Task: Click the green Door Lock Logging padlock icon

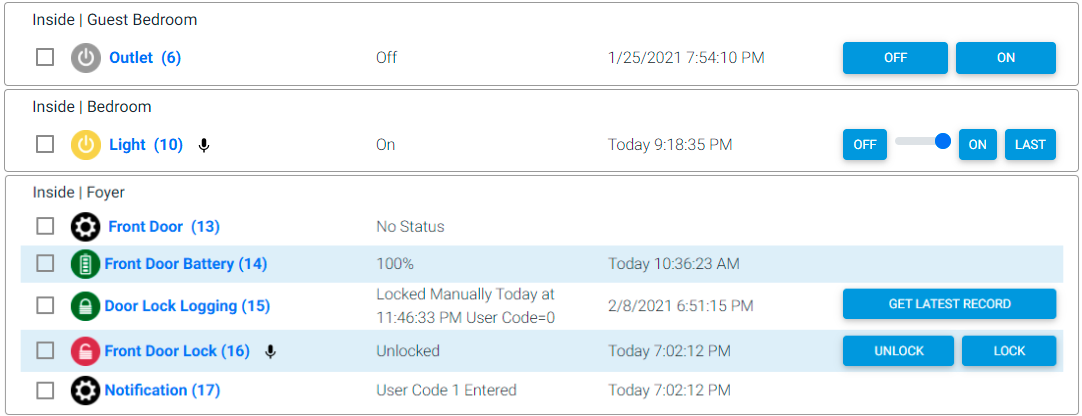Action: point(86,306)
